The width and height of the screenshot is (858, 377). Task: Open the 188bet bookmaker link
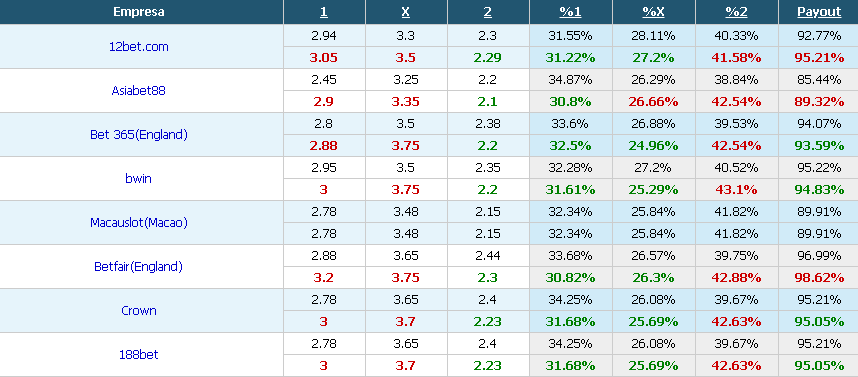(x=138, y=355)
